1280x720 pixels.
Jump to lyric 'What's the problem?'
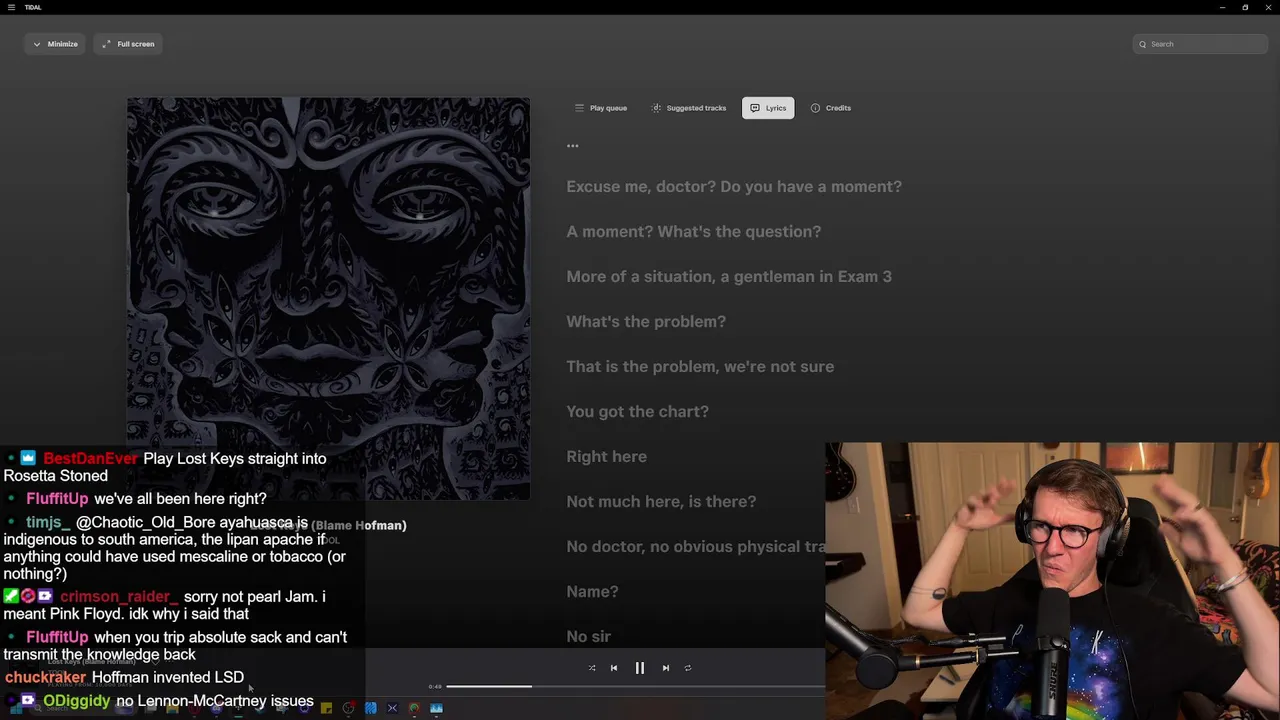click(x=646, y=322)
